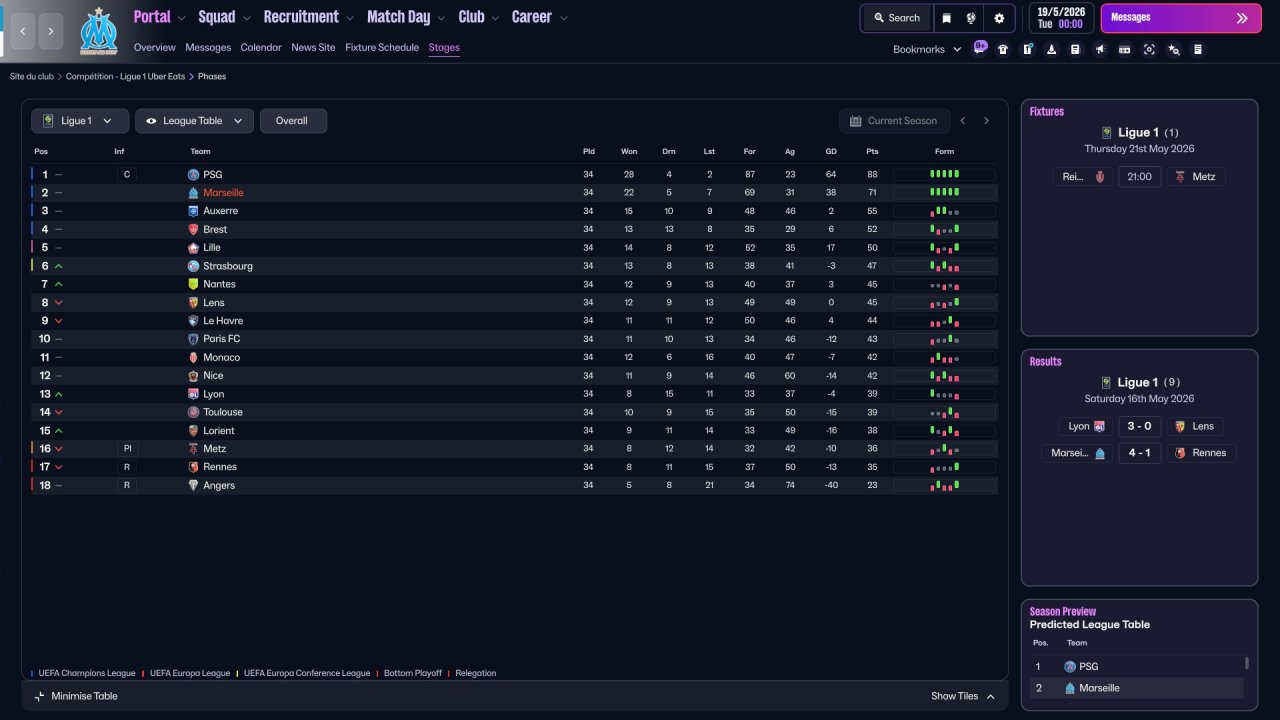The height and width of the screenshot is (720, 1280).
Task: Open the settings gear icon
Action: tap(999, 18)
